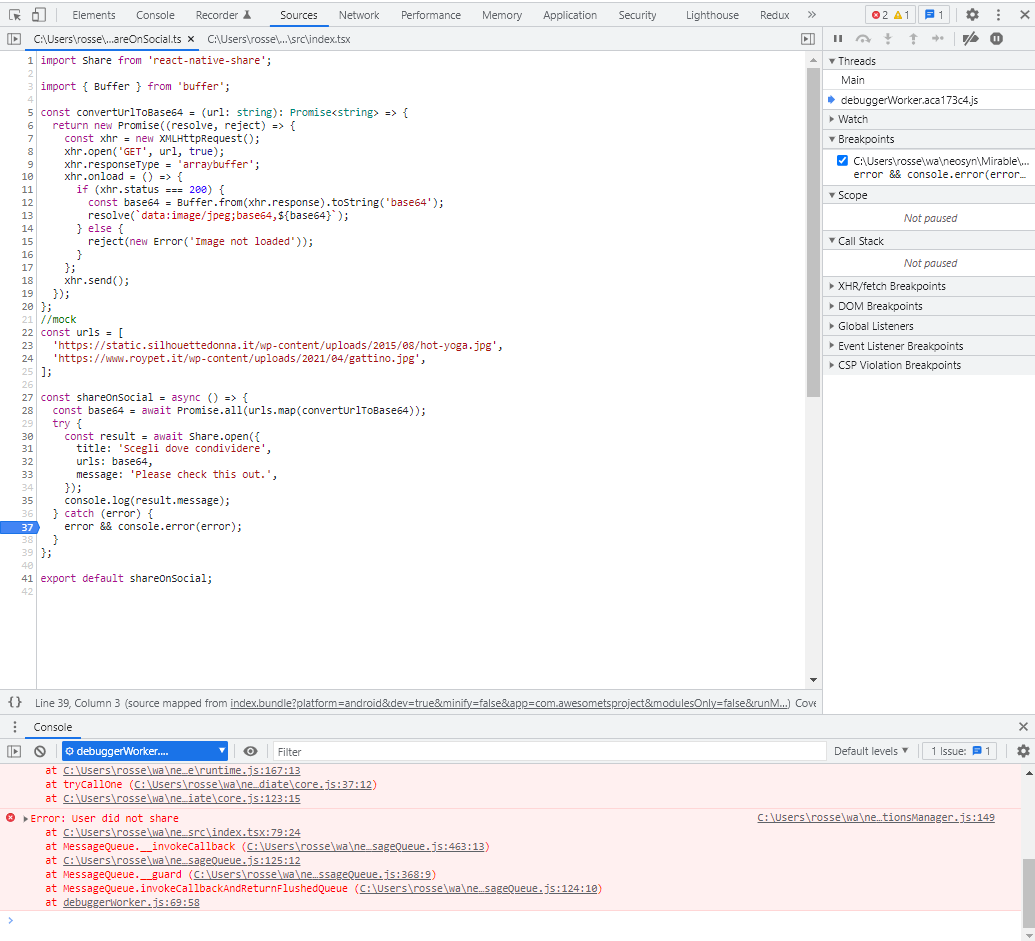1035x941 pixels.
Task: Open the index.bundle source map link
Action: [x=510, y=703]
